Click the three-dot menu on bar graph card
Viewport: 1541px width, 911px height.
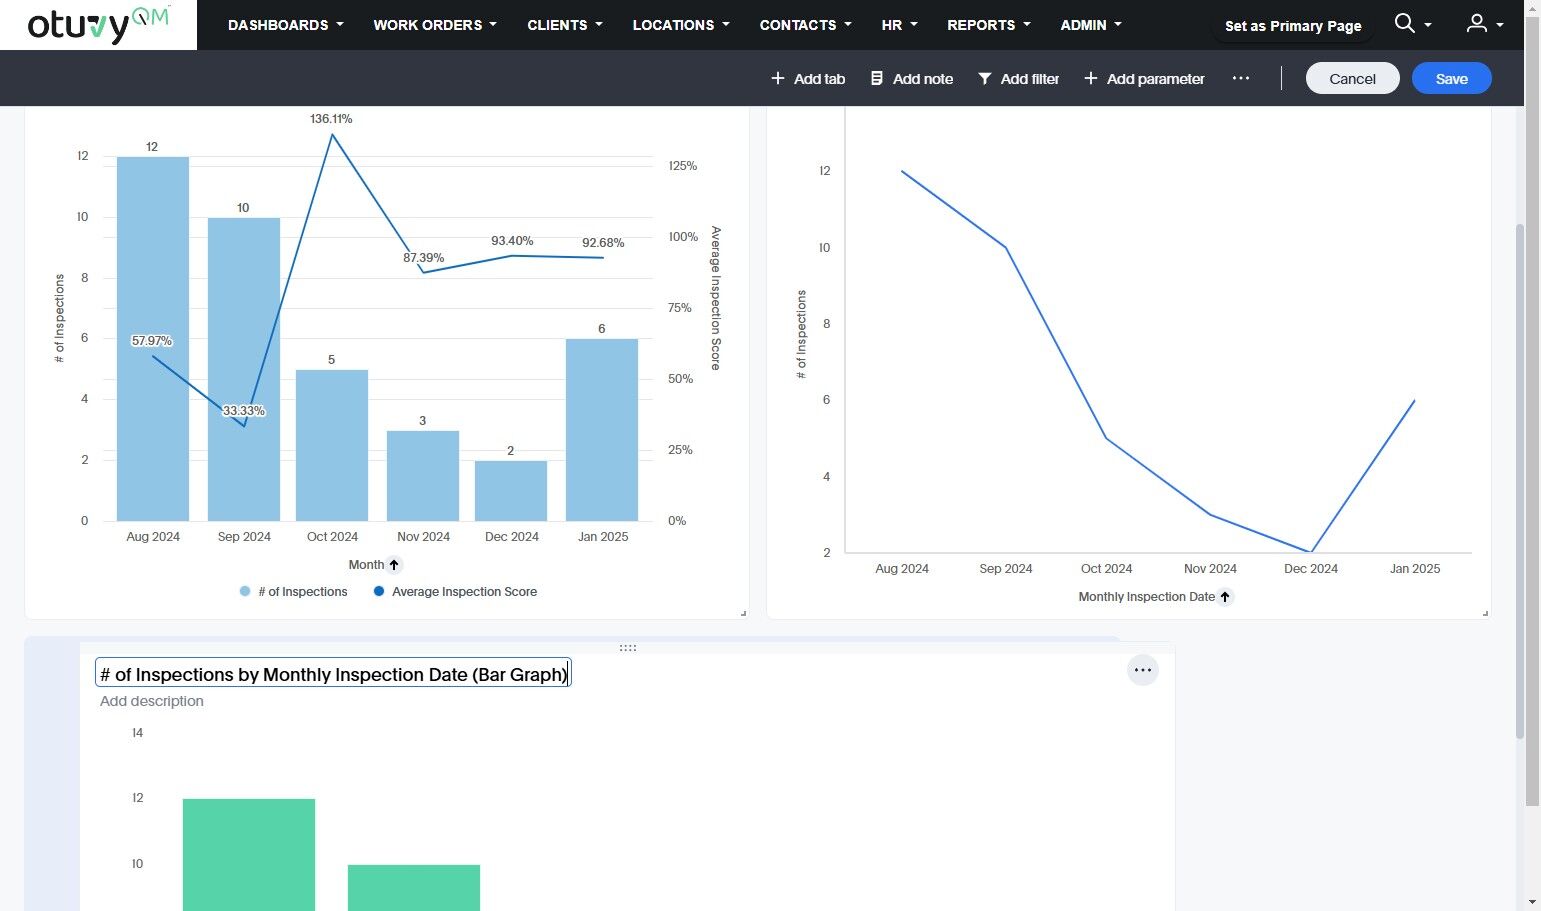click(x=1143, y=670)
